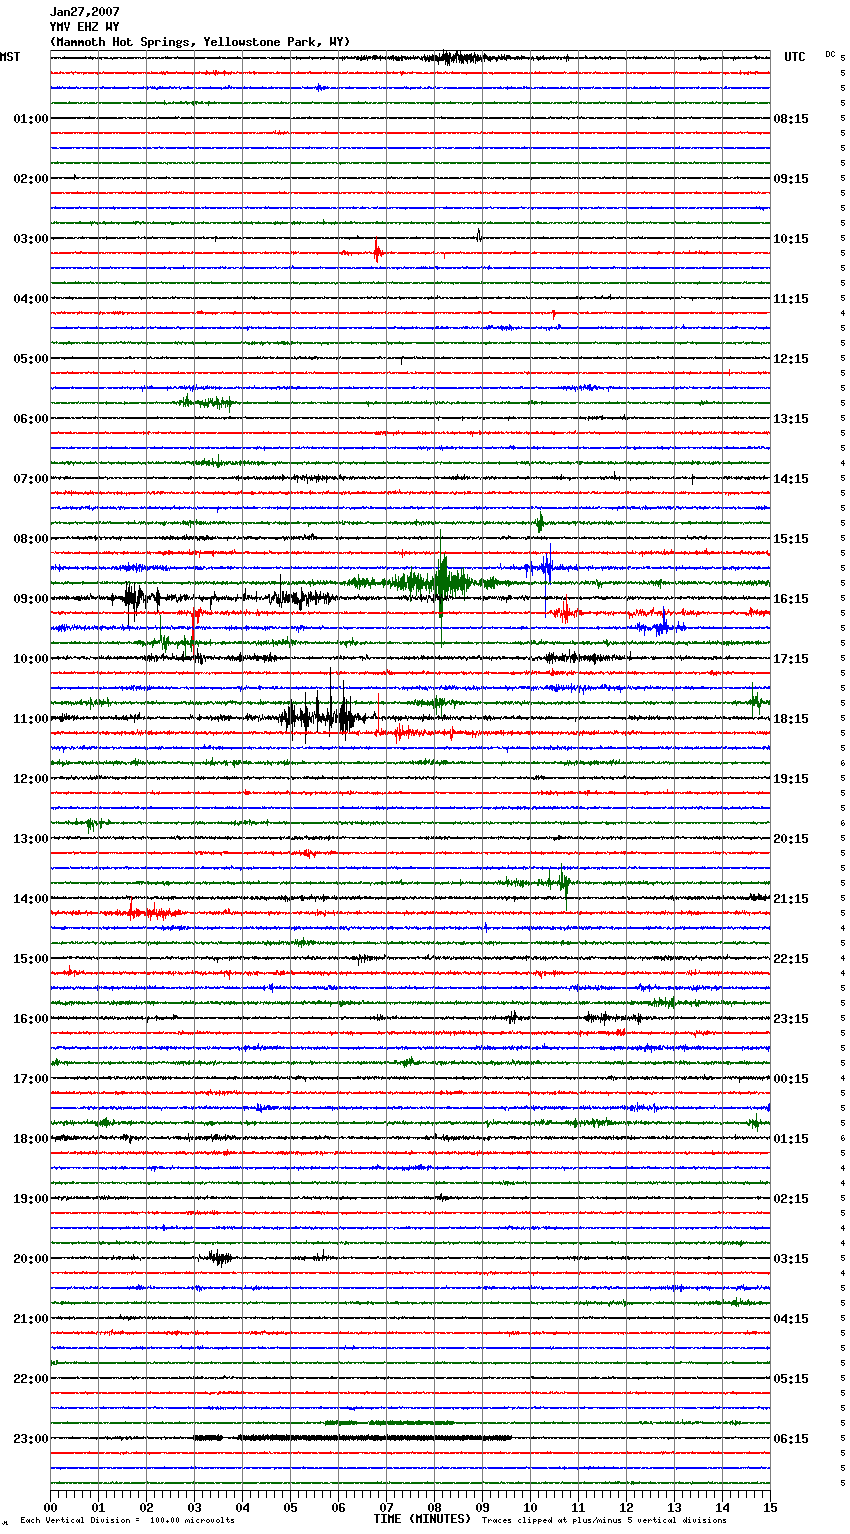Click the 02:15 UTC time label
The height and width of the screenshot is (1534, 850).
[791, 1199]
